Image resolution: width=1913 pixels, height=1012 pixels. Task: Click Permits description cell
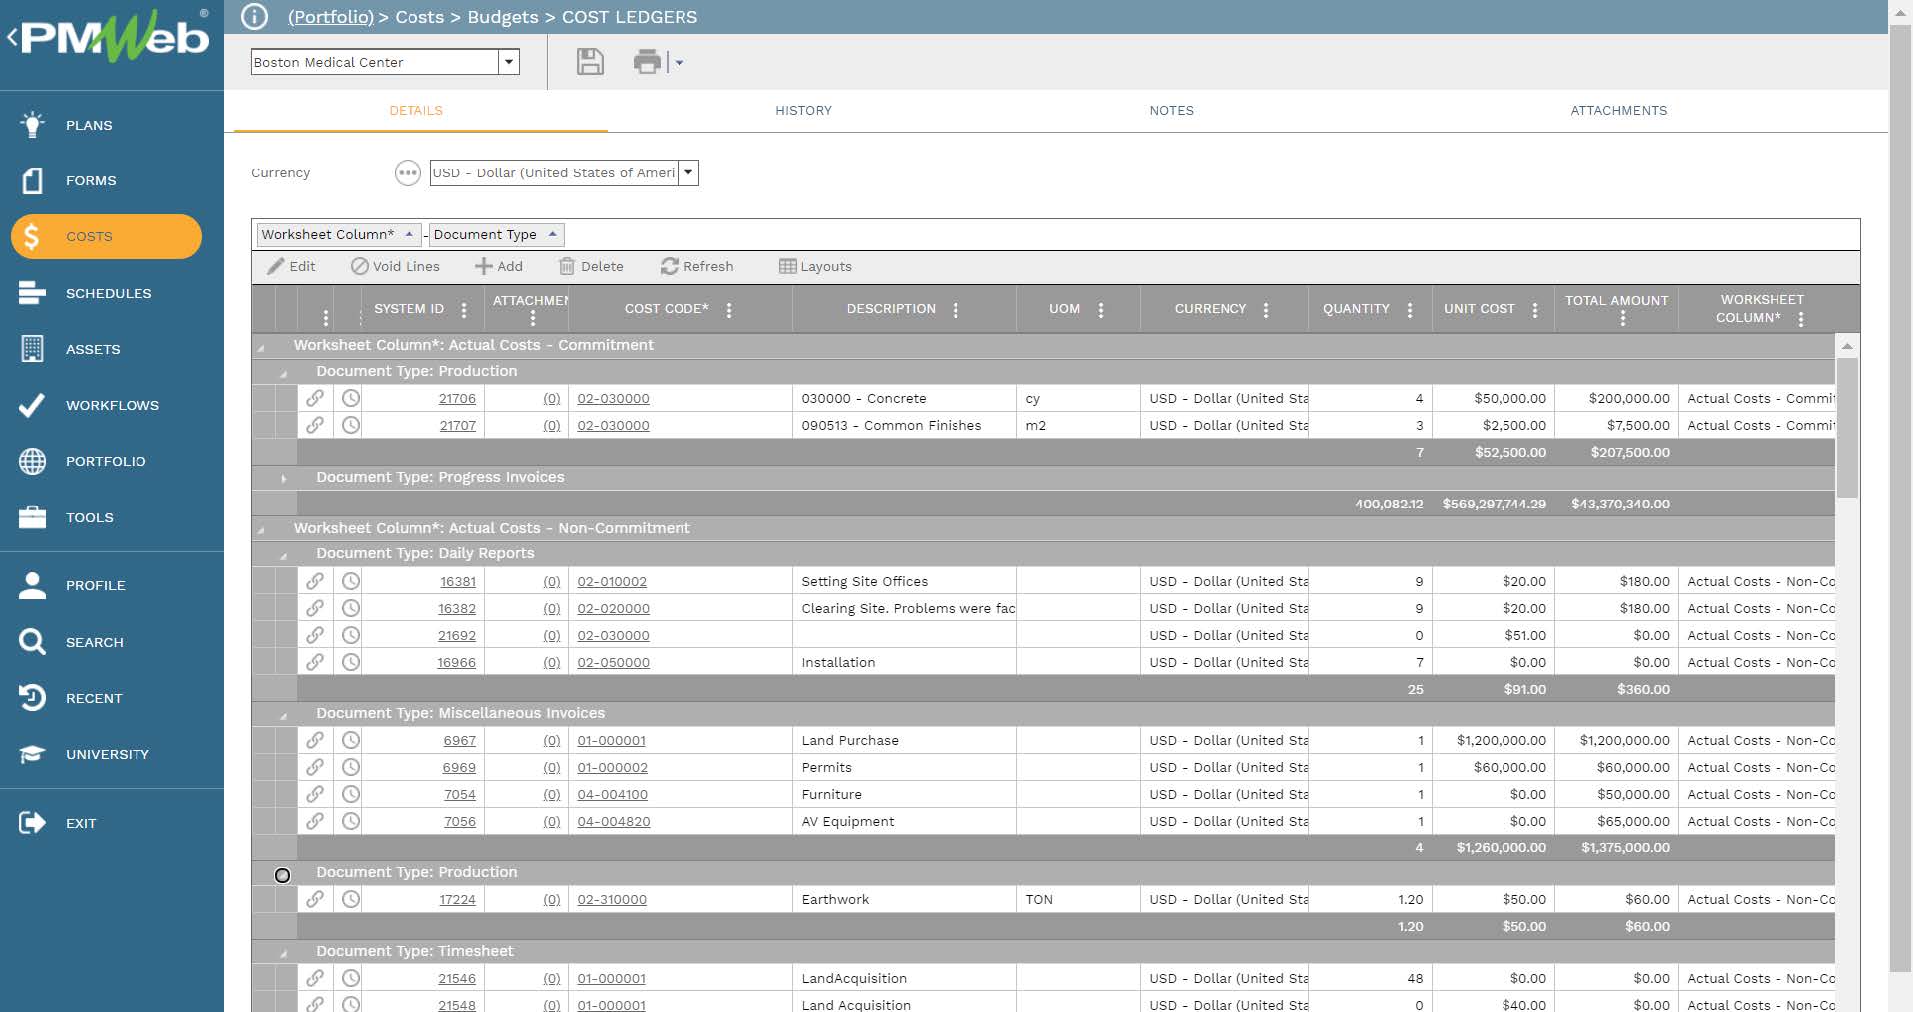tap(904, 767)
